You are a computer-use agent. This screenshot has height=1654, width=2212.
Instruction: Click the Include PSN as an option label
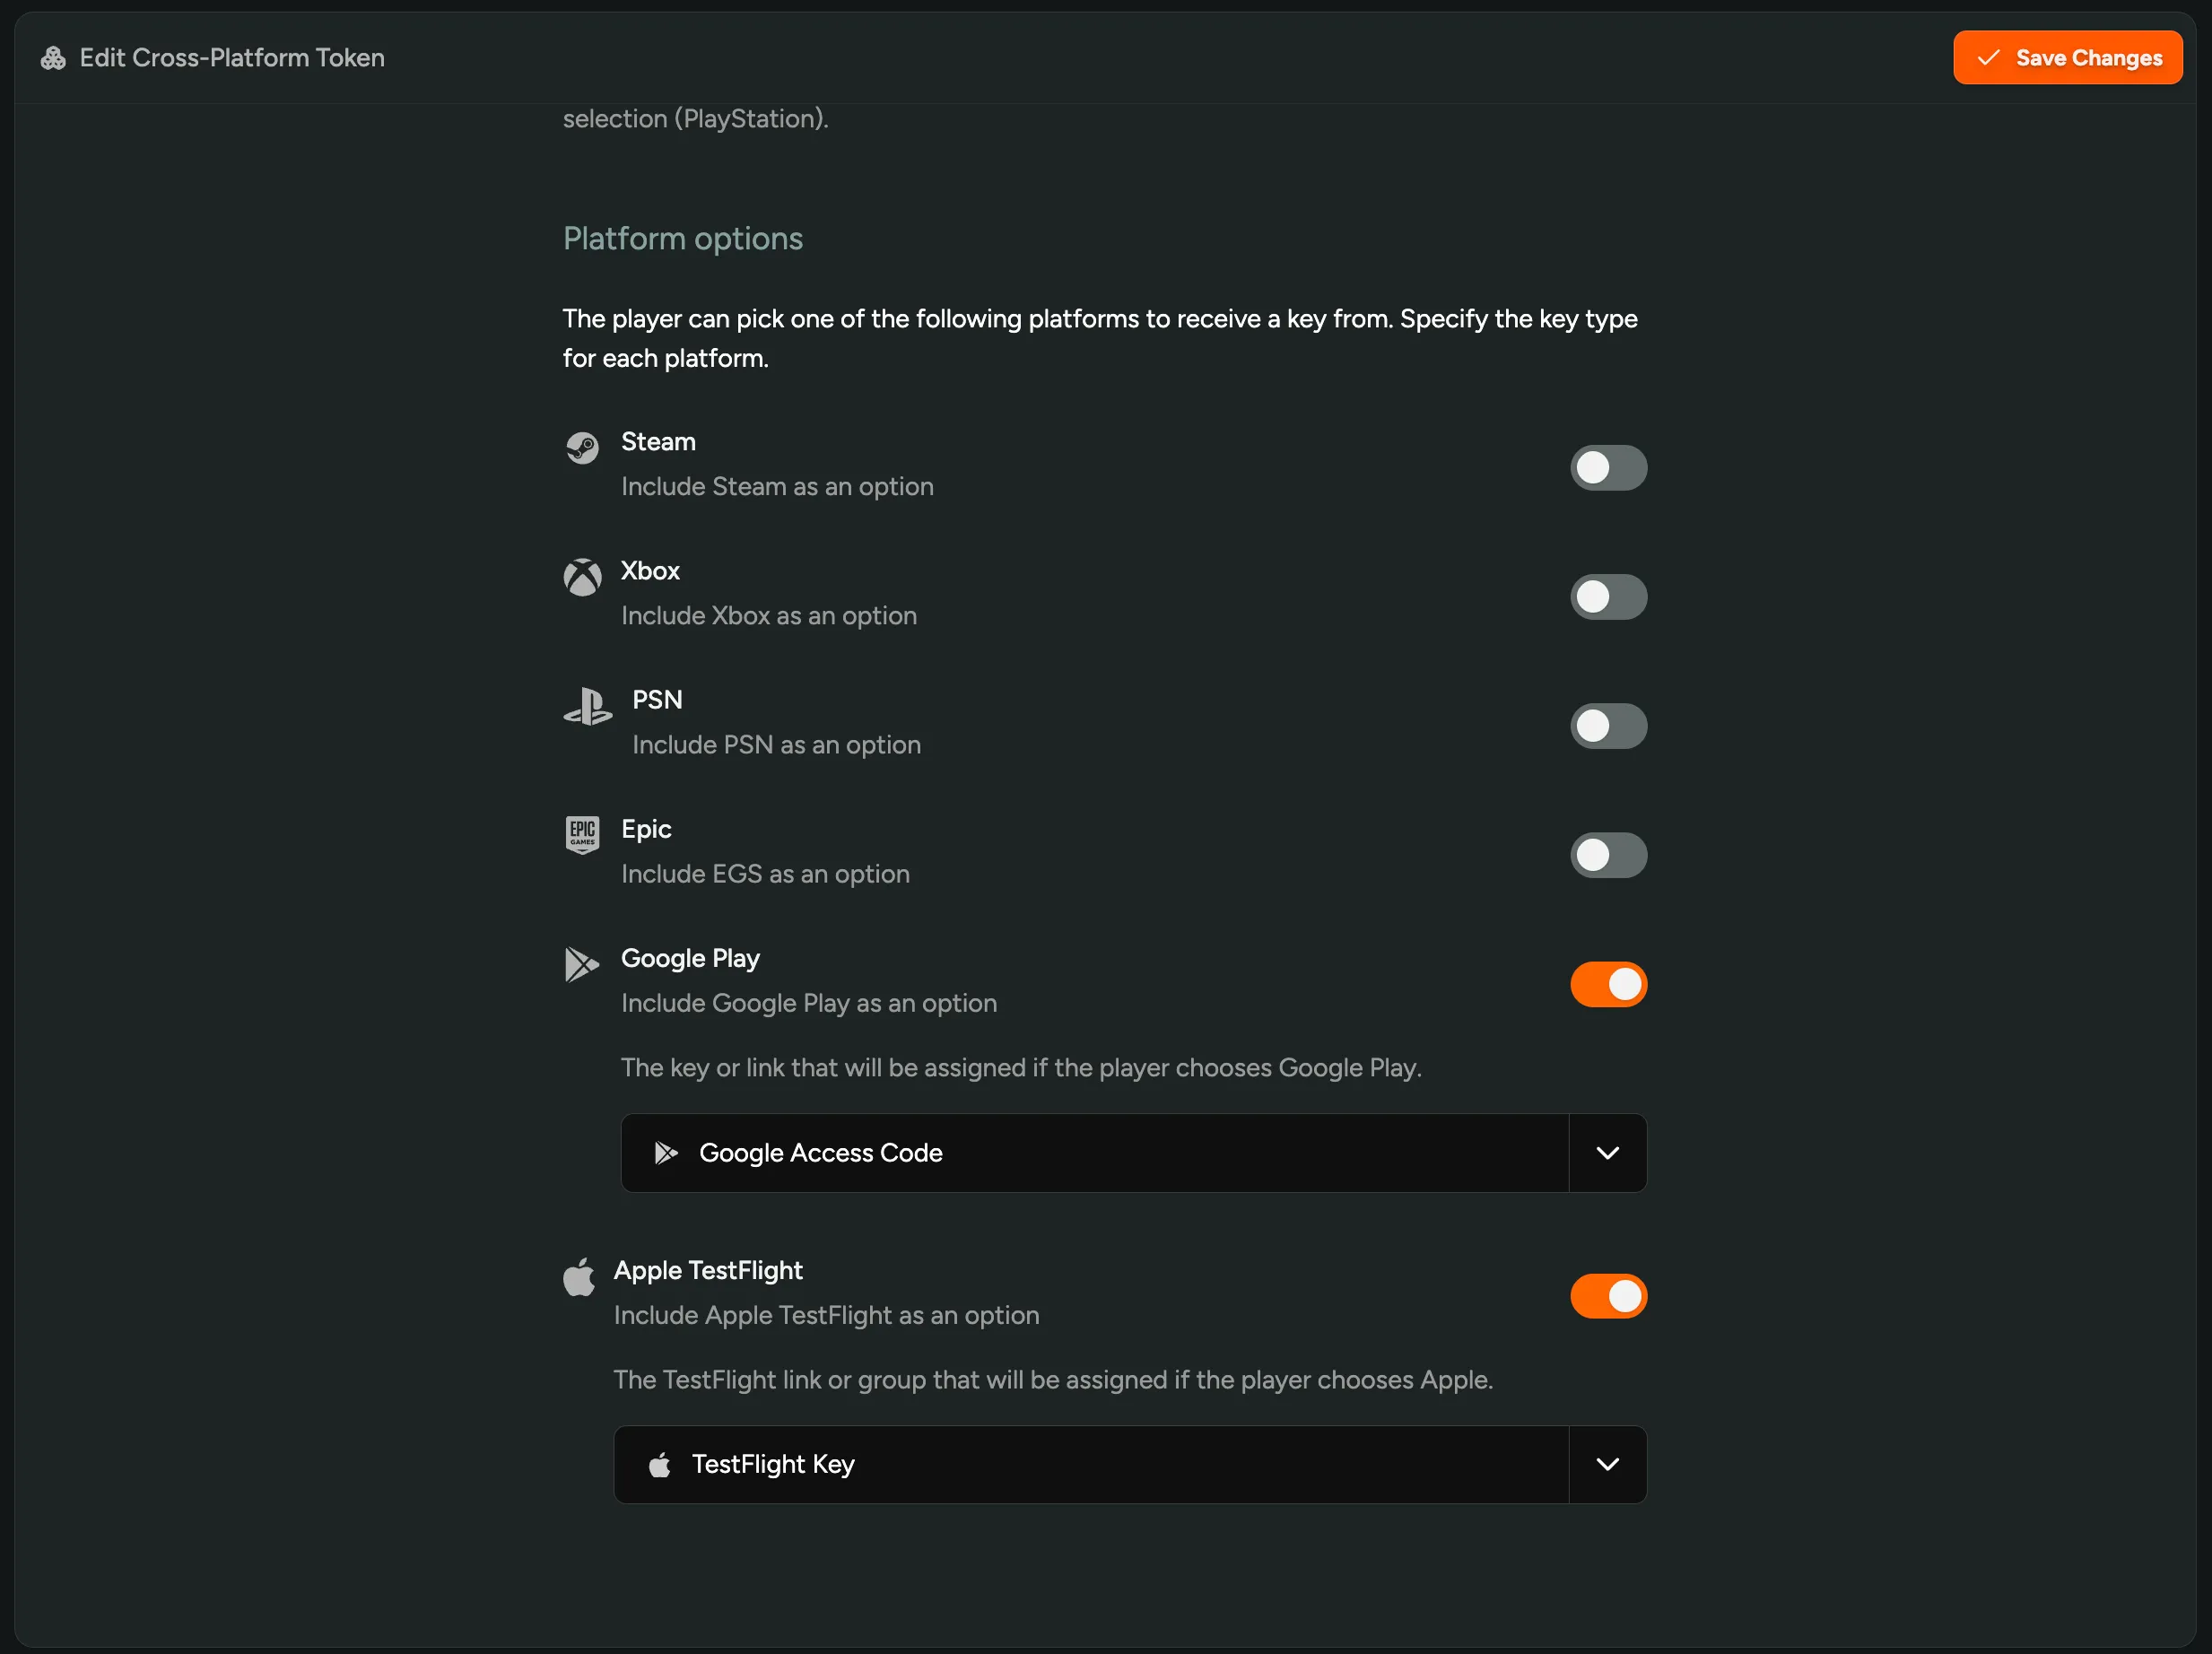point(776,744)
